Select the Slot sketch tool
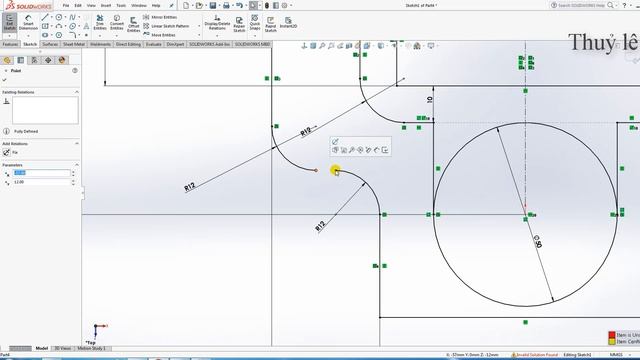Screen dimensions: 640x360 click(45, 35)
